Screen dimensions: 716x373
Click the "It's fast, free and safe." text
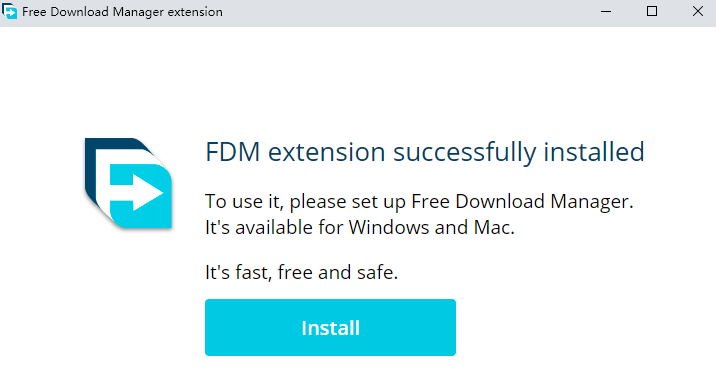click(x=301, y=273)
